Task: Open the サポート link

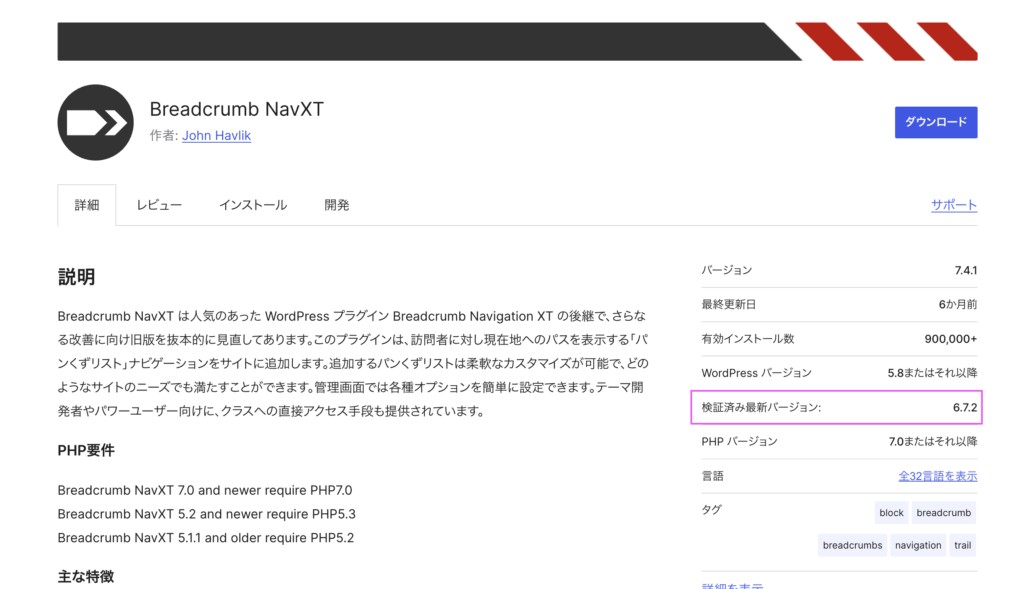Action: 954,205
